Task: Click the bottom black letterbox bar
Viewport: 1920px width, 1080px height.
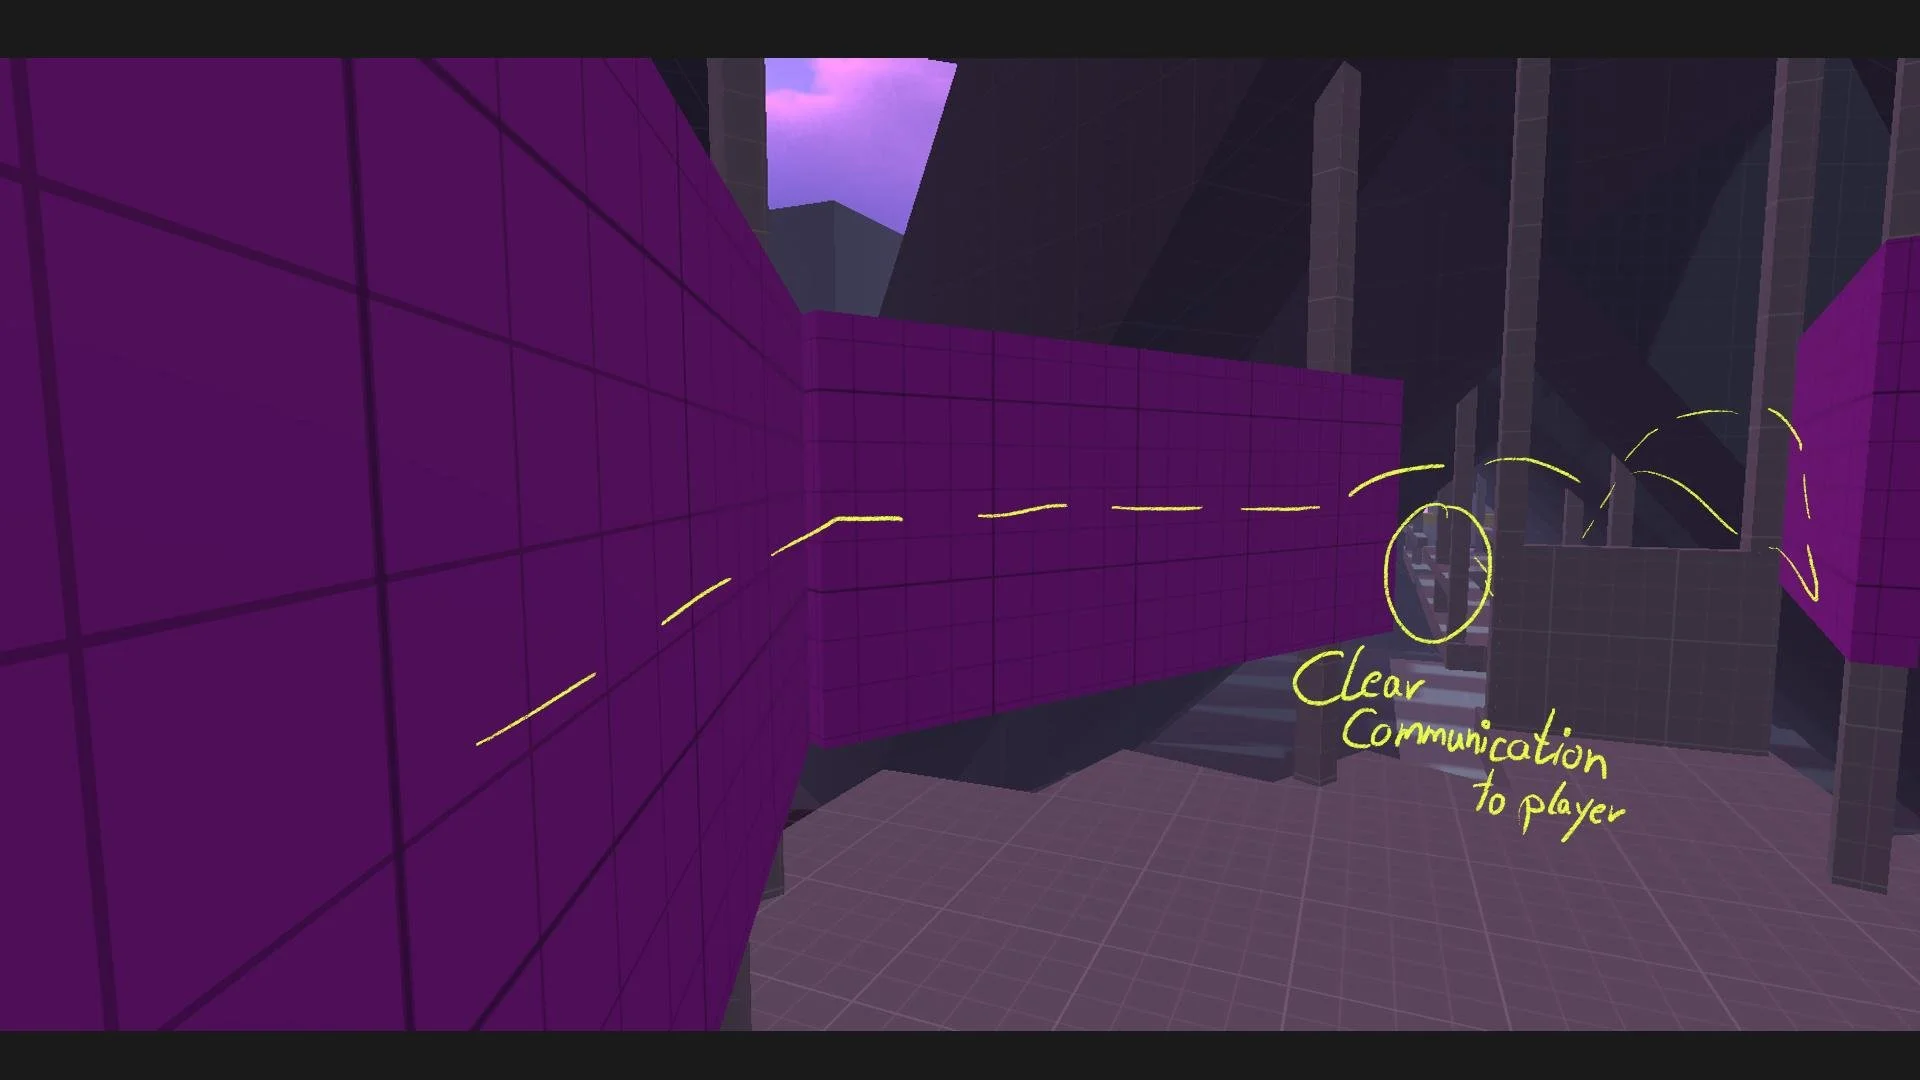Action: (960, 1055)
